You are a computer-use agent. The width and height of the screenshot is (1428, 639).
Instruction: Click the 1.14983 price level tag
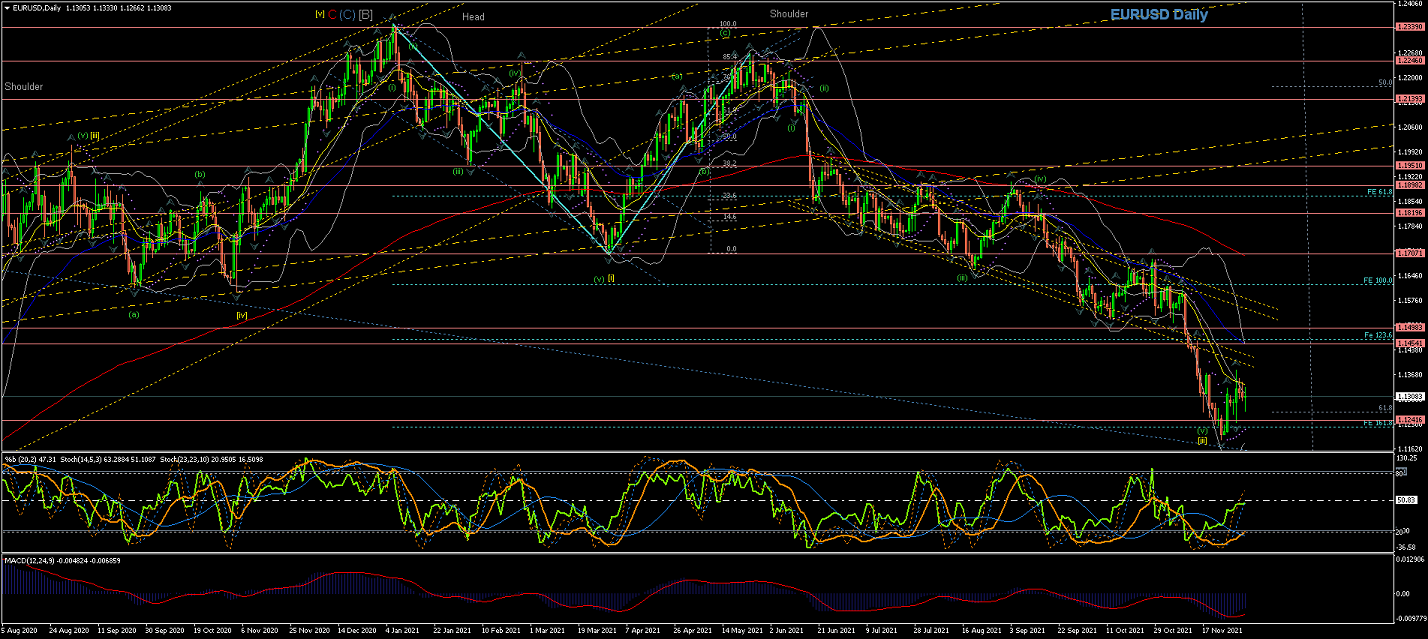point(1409,328)
